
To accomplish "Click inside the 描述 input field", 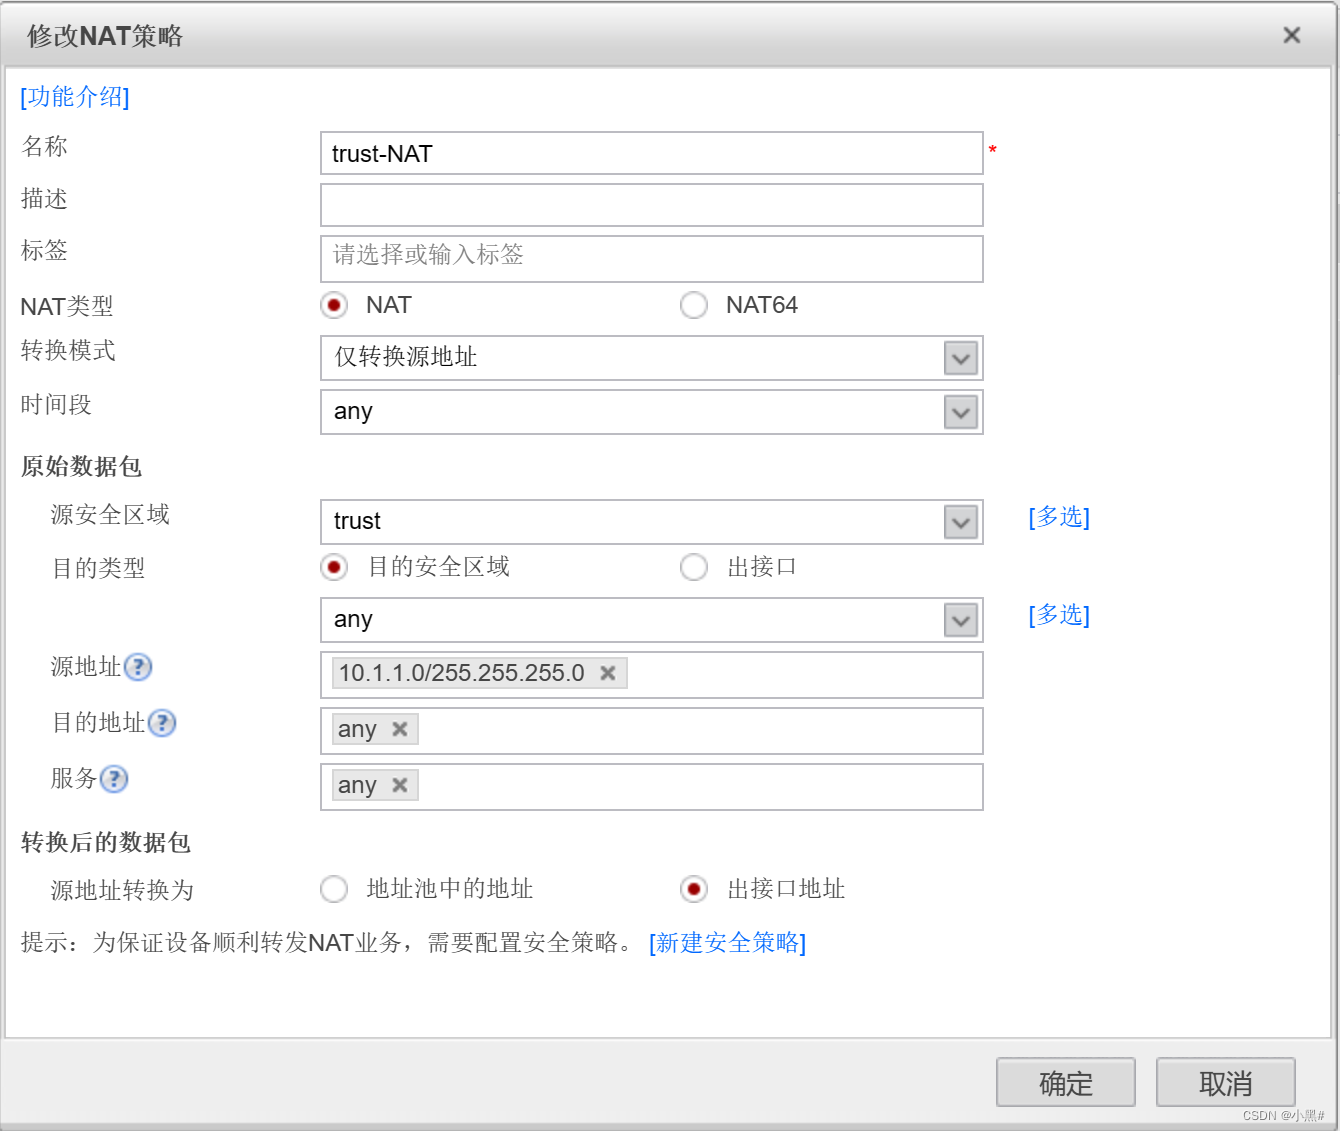I will tap(650, 205).
